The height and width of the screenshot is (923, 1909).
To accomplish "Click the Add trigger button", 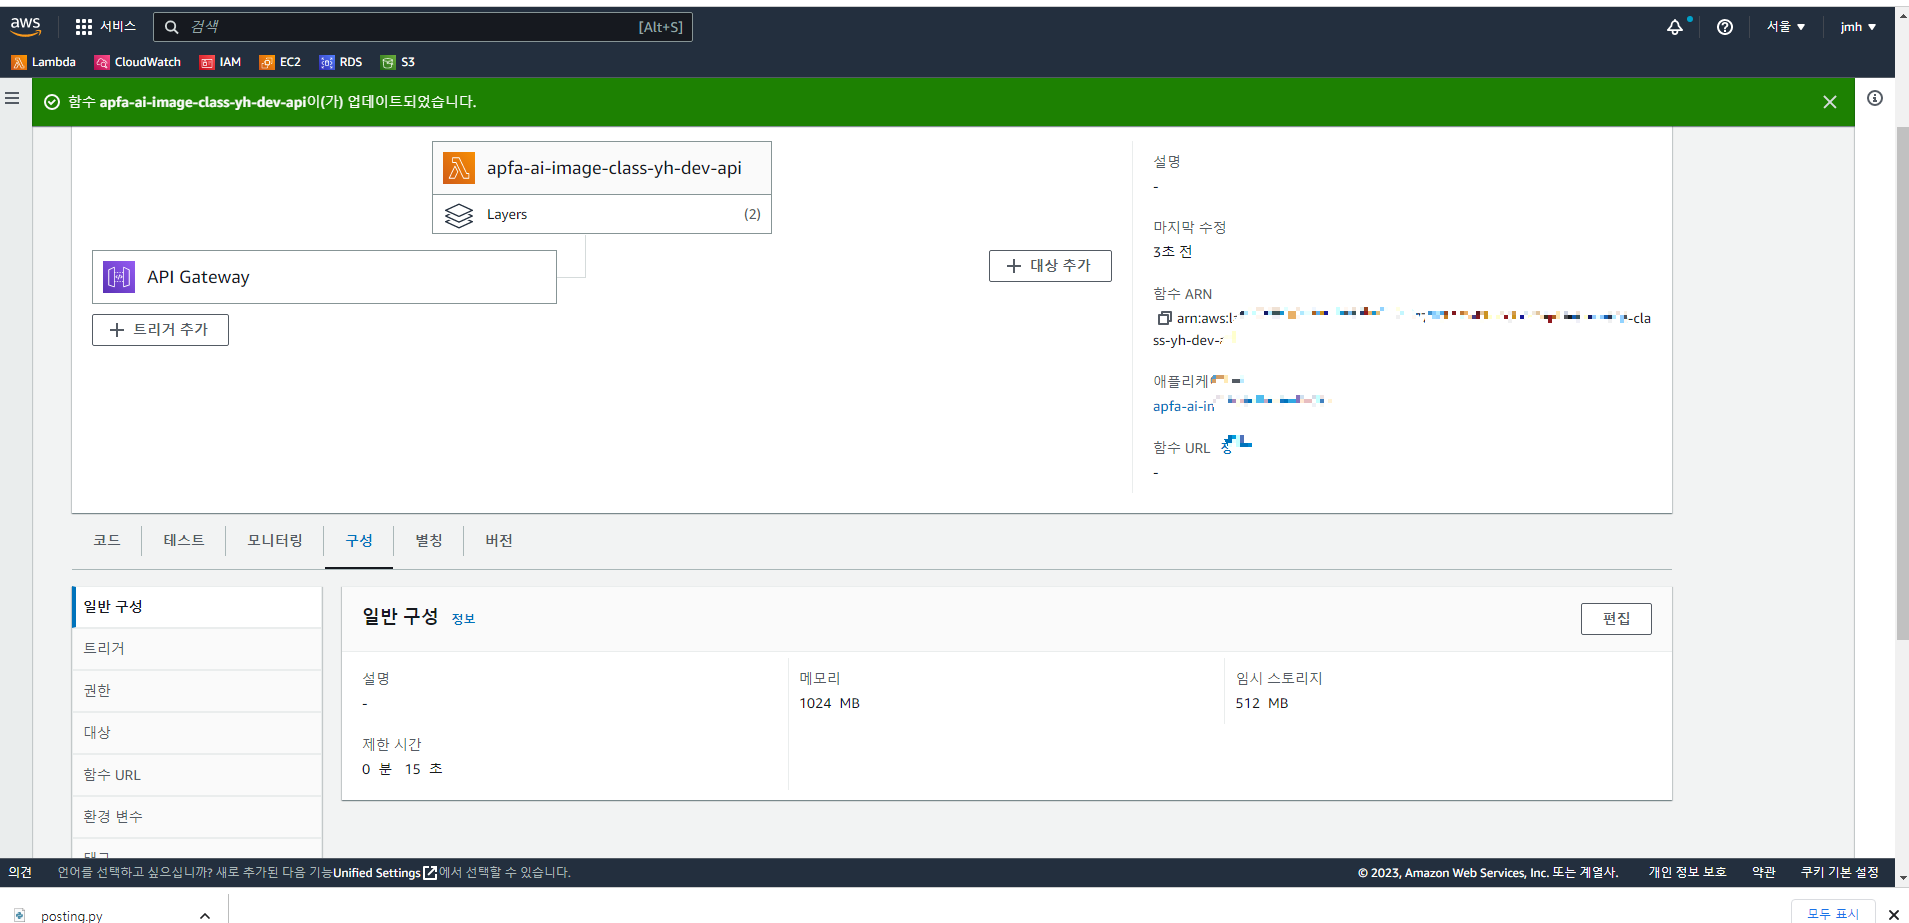I will coord(160,330).
